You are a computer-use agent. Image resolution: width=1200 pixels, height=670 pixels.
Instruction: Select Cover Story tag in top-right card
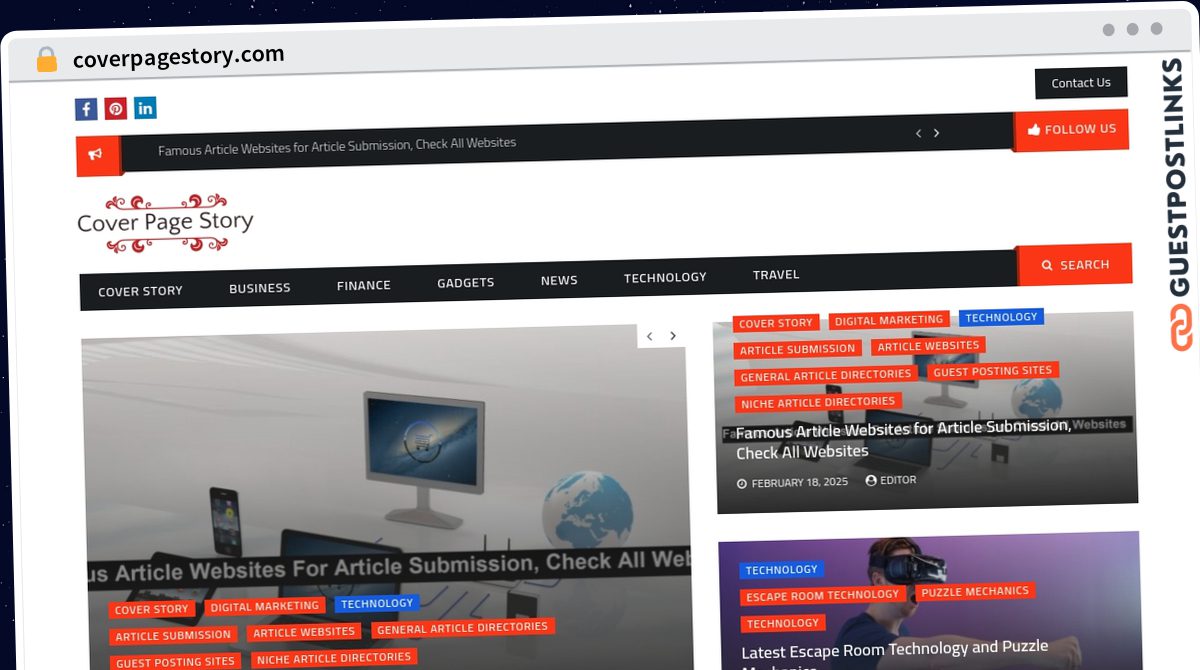pyautogui.click(x=776, y=323)
